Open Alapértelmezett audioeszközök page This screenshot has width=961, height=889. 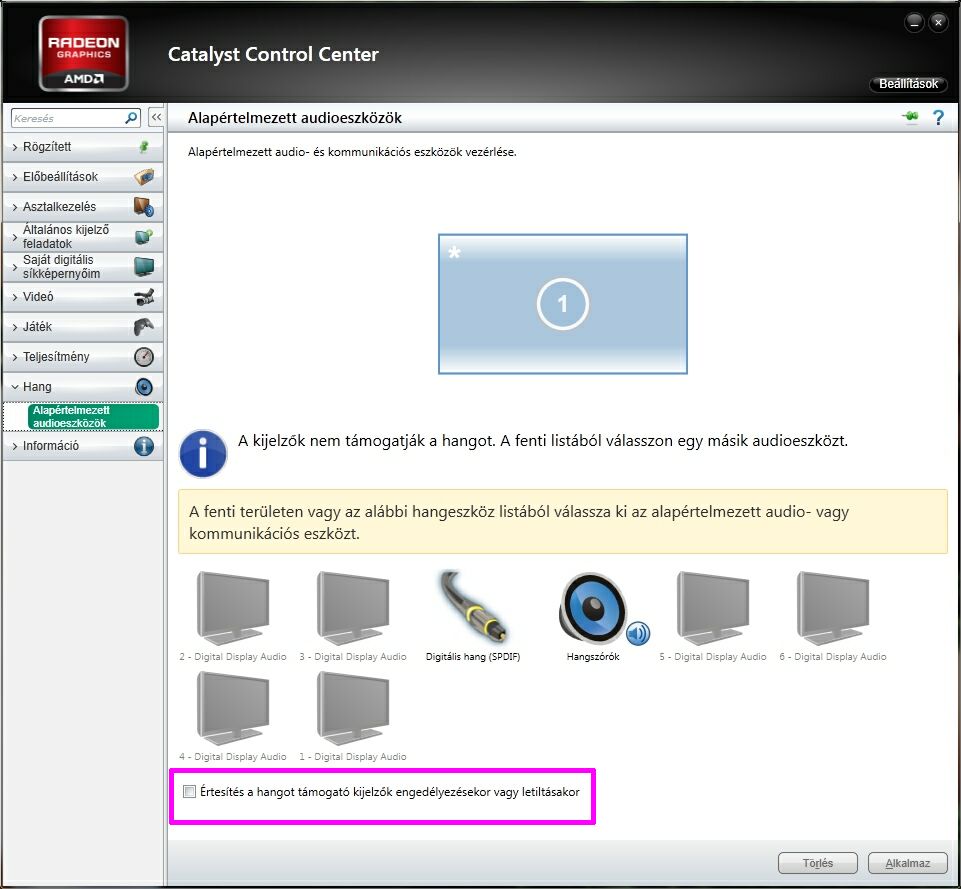[x=93, y=417]
